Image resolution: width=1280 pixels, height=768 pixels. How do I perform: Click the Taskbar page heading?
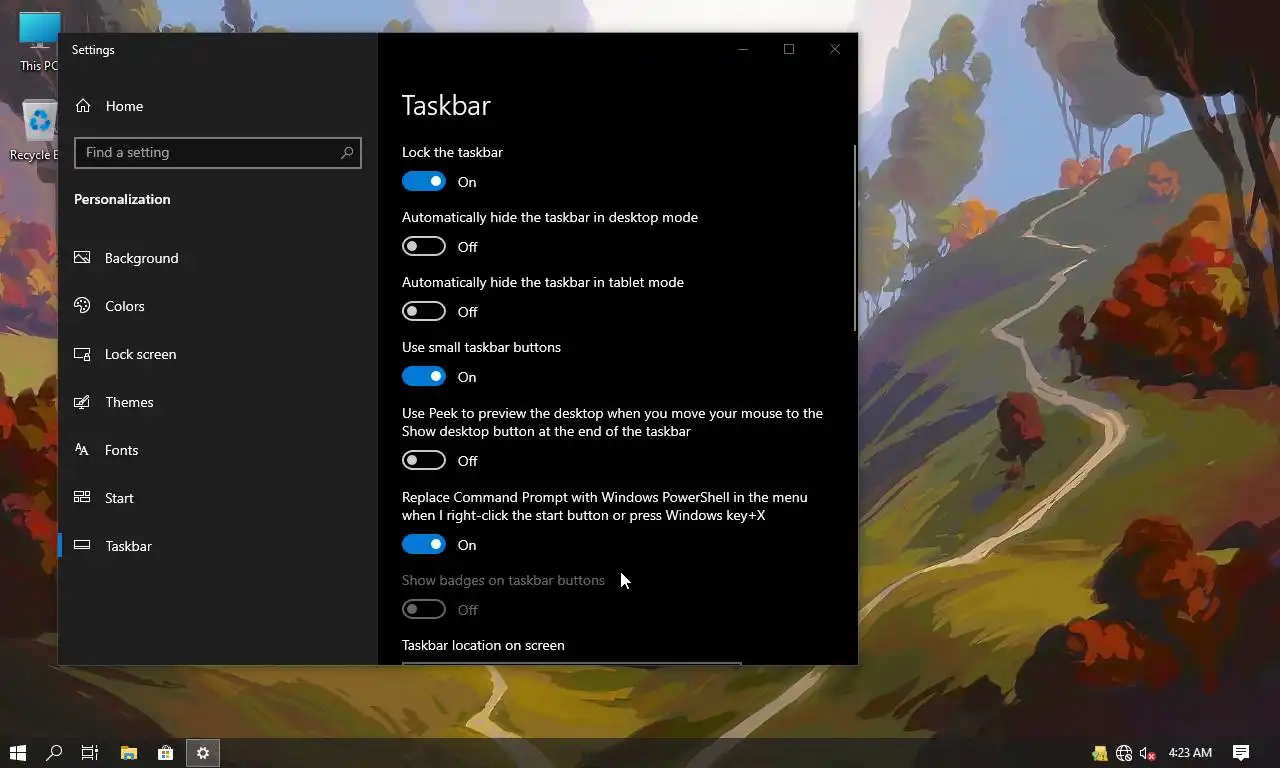point(446,106)
